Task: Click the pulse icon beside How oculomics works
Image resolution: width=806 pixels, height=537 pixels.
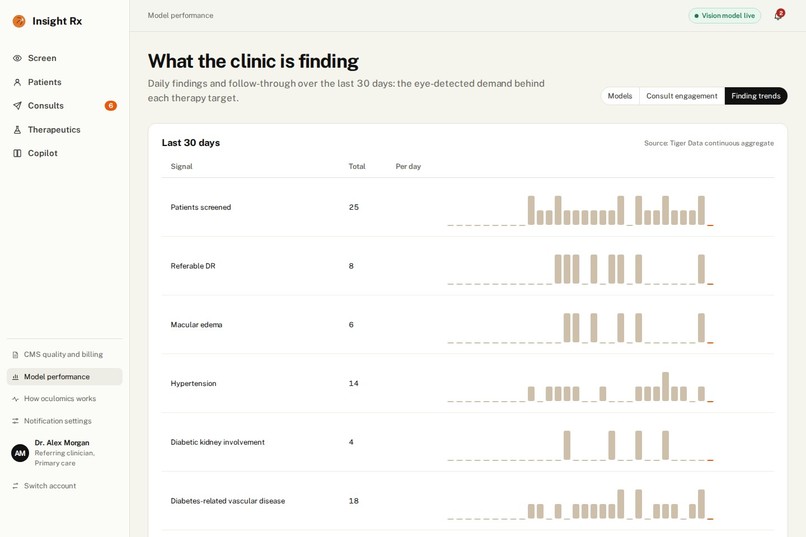Action: pos(15,399)
